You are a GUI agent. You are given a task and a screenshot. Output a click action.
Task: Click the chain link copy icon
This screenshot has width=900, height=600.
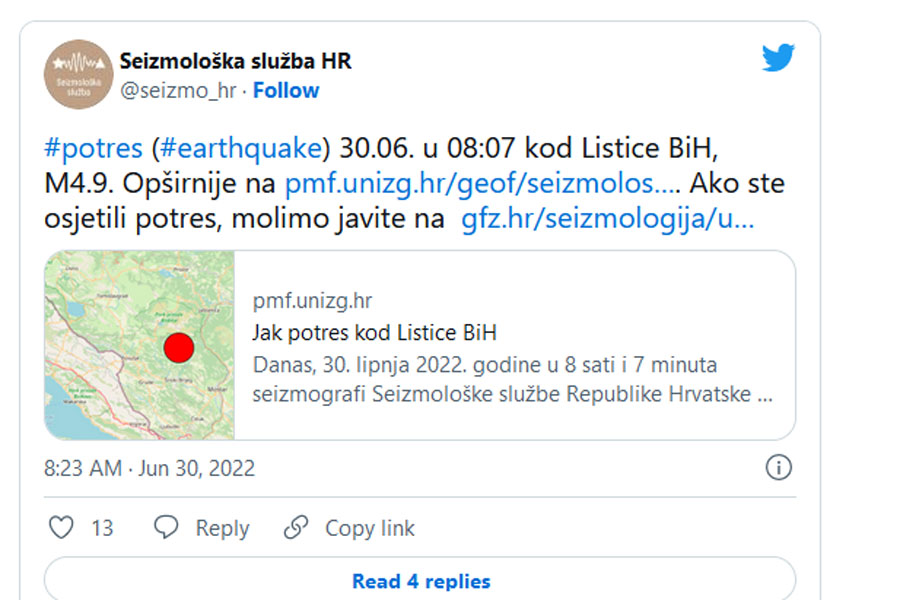296,527
